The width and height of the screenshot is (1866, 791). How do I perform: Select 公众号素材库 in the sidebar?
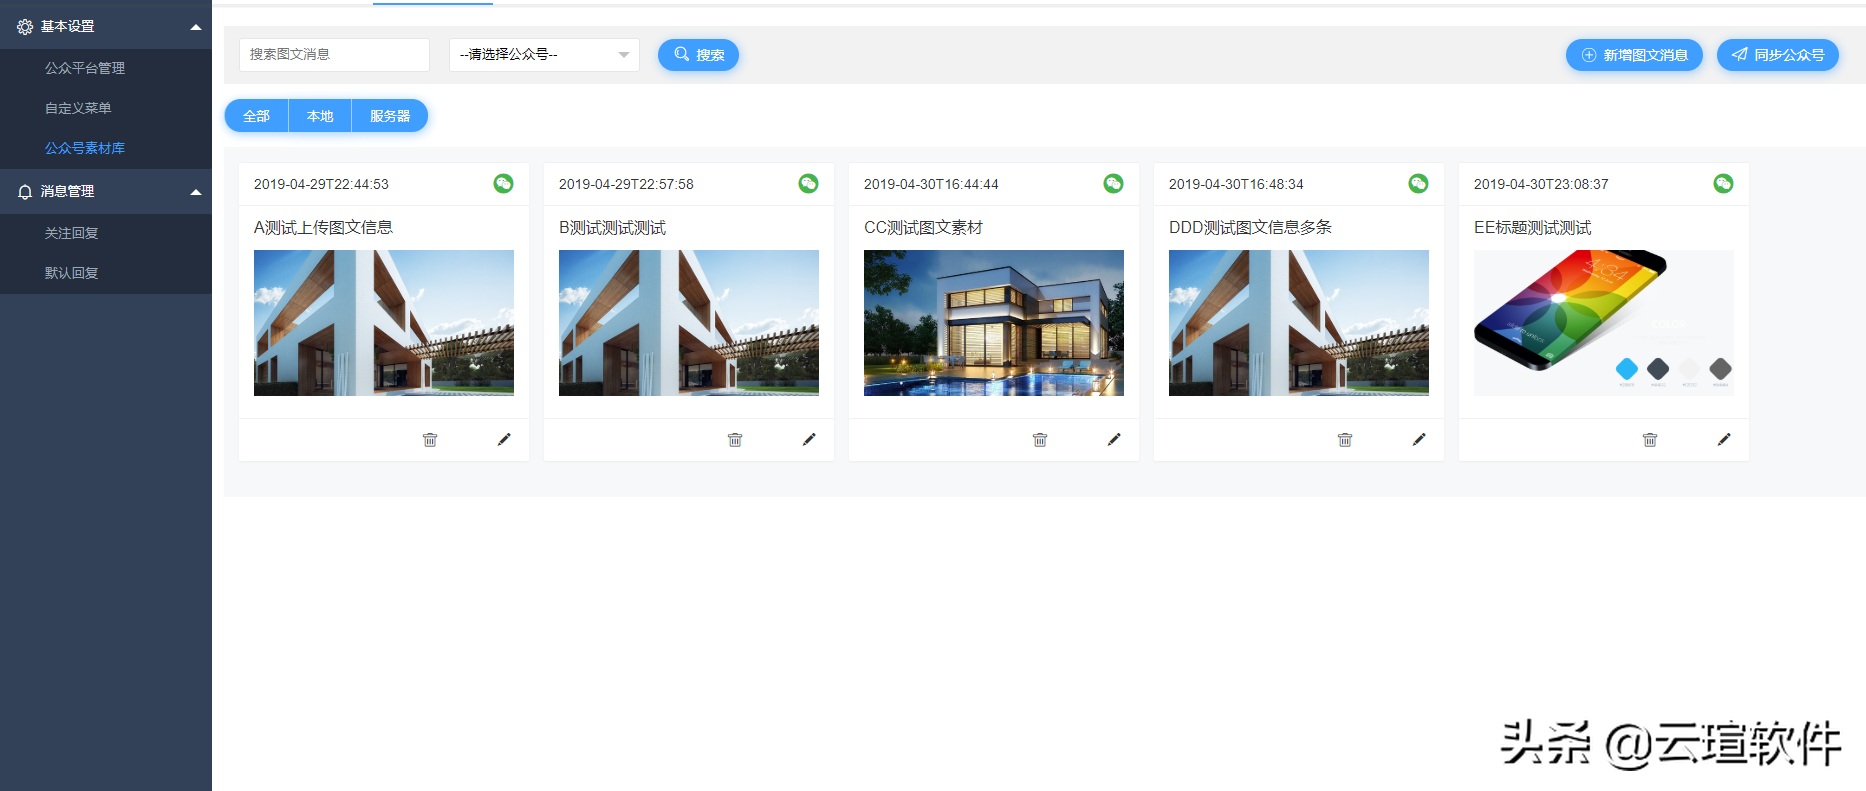pyautogui.click(x=85, y=148)
